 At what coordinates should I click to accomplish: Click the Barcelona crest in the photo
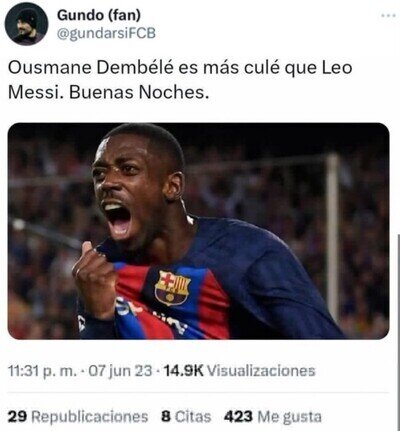click(x=172, y=288)
